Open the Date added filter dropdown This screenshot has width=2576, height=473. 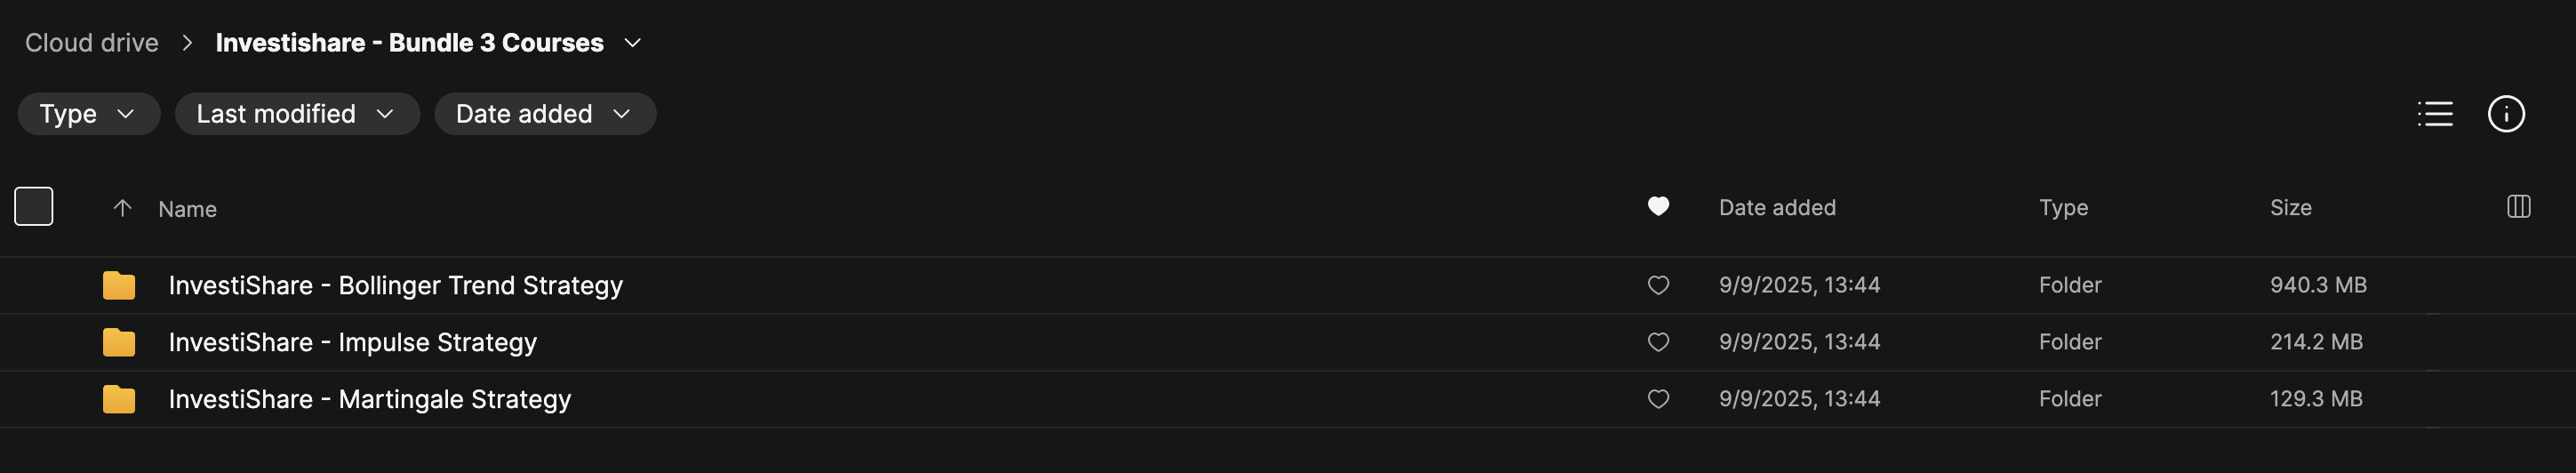coord(544,114)
